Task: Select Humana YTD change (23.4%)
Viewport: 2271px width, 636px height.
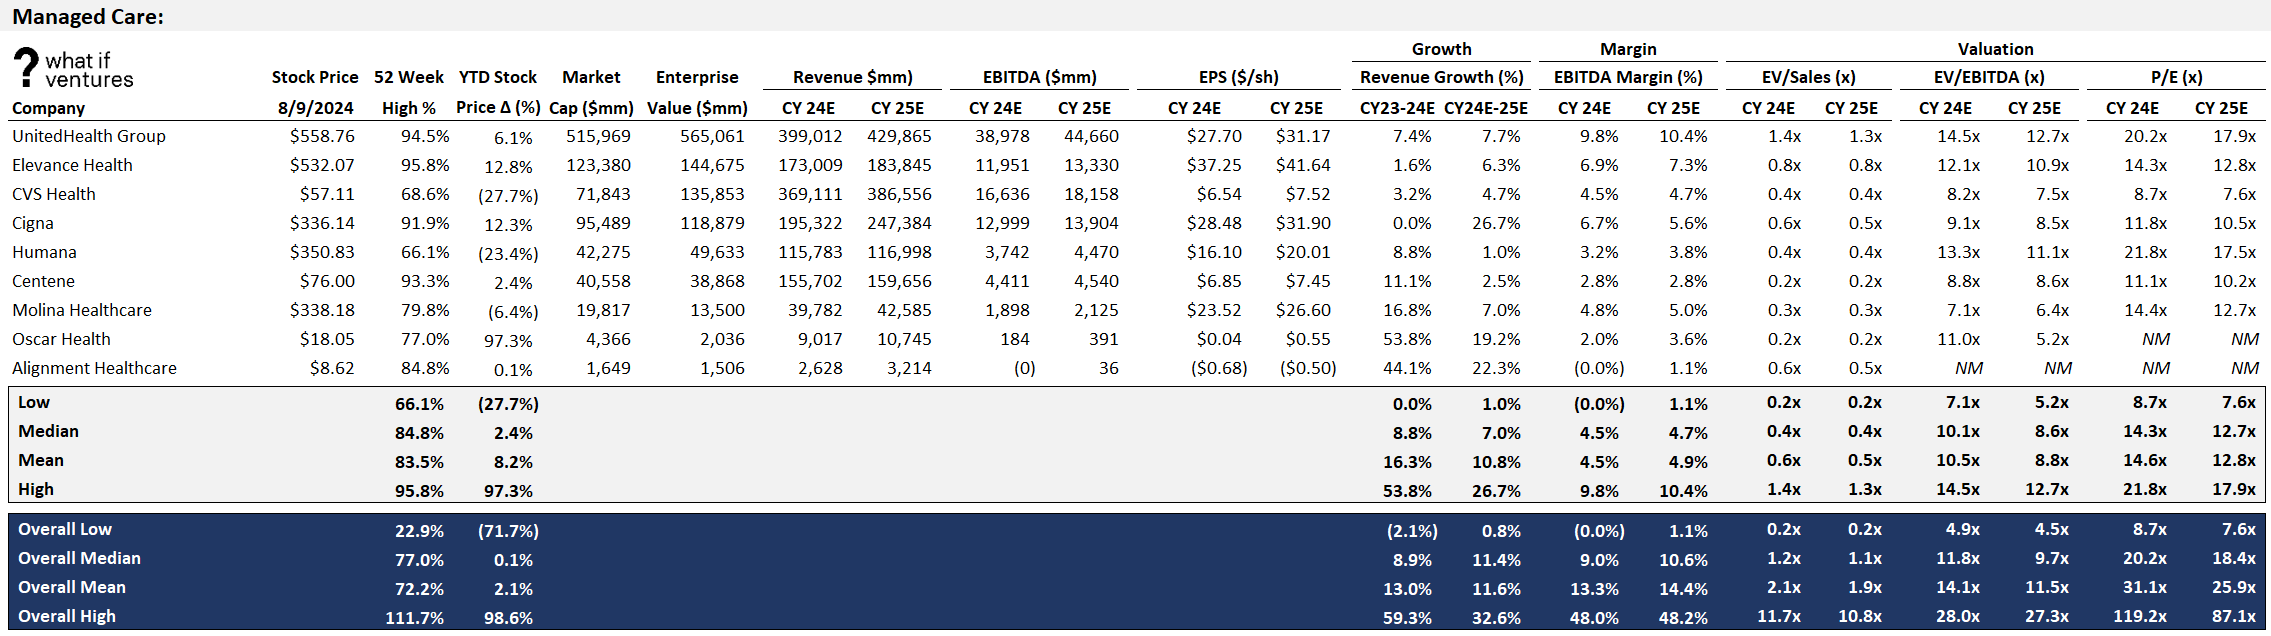Action: 508,254
